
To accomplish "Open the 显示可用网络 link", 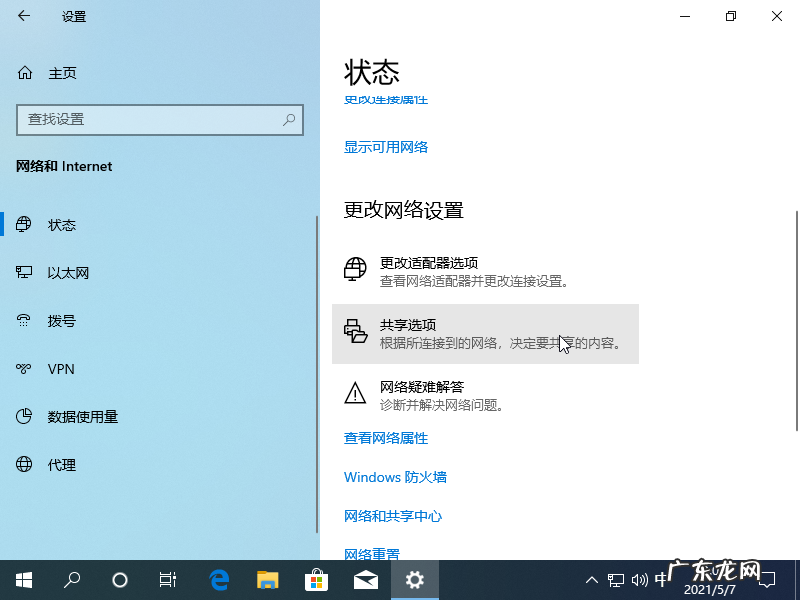I will click(385, 146).
